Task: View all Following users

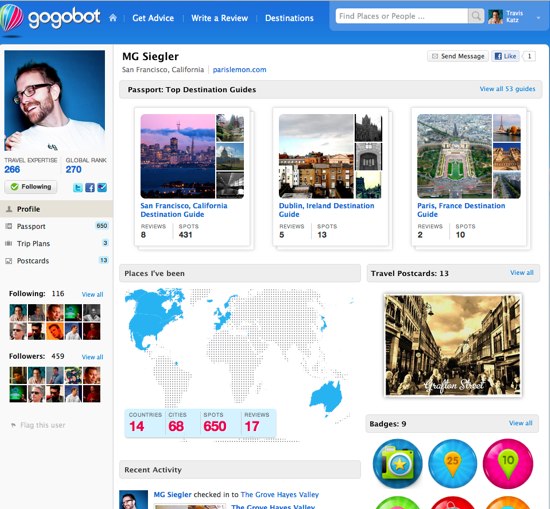Action: click(x=92, y=294)
